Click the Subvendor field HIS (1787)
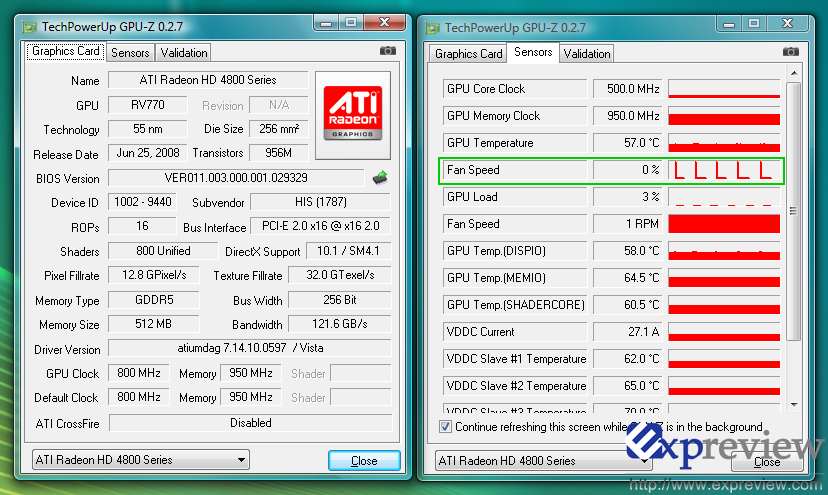This screenshot has height=495, width=828. pyautogui.click(x=321, y=202)
